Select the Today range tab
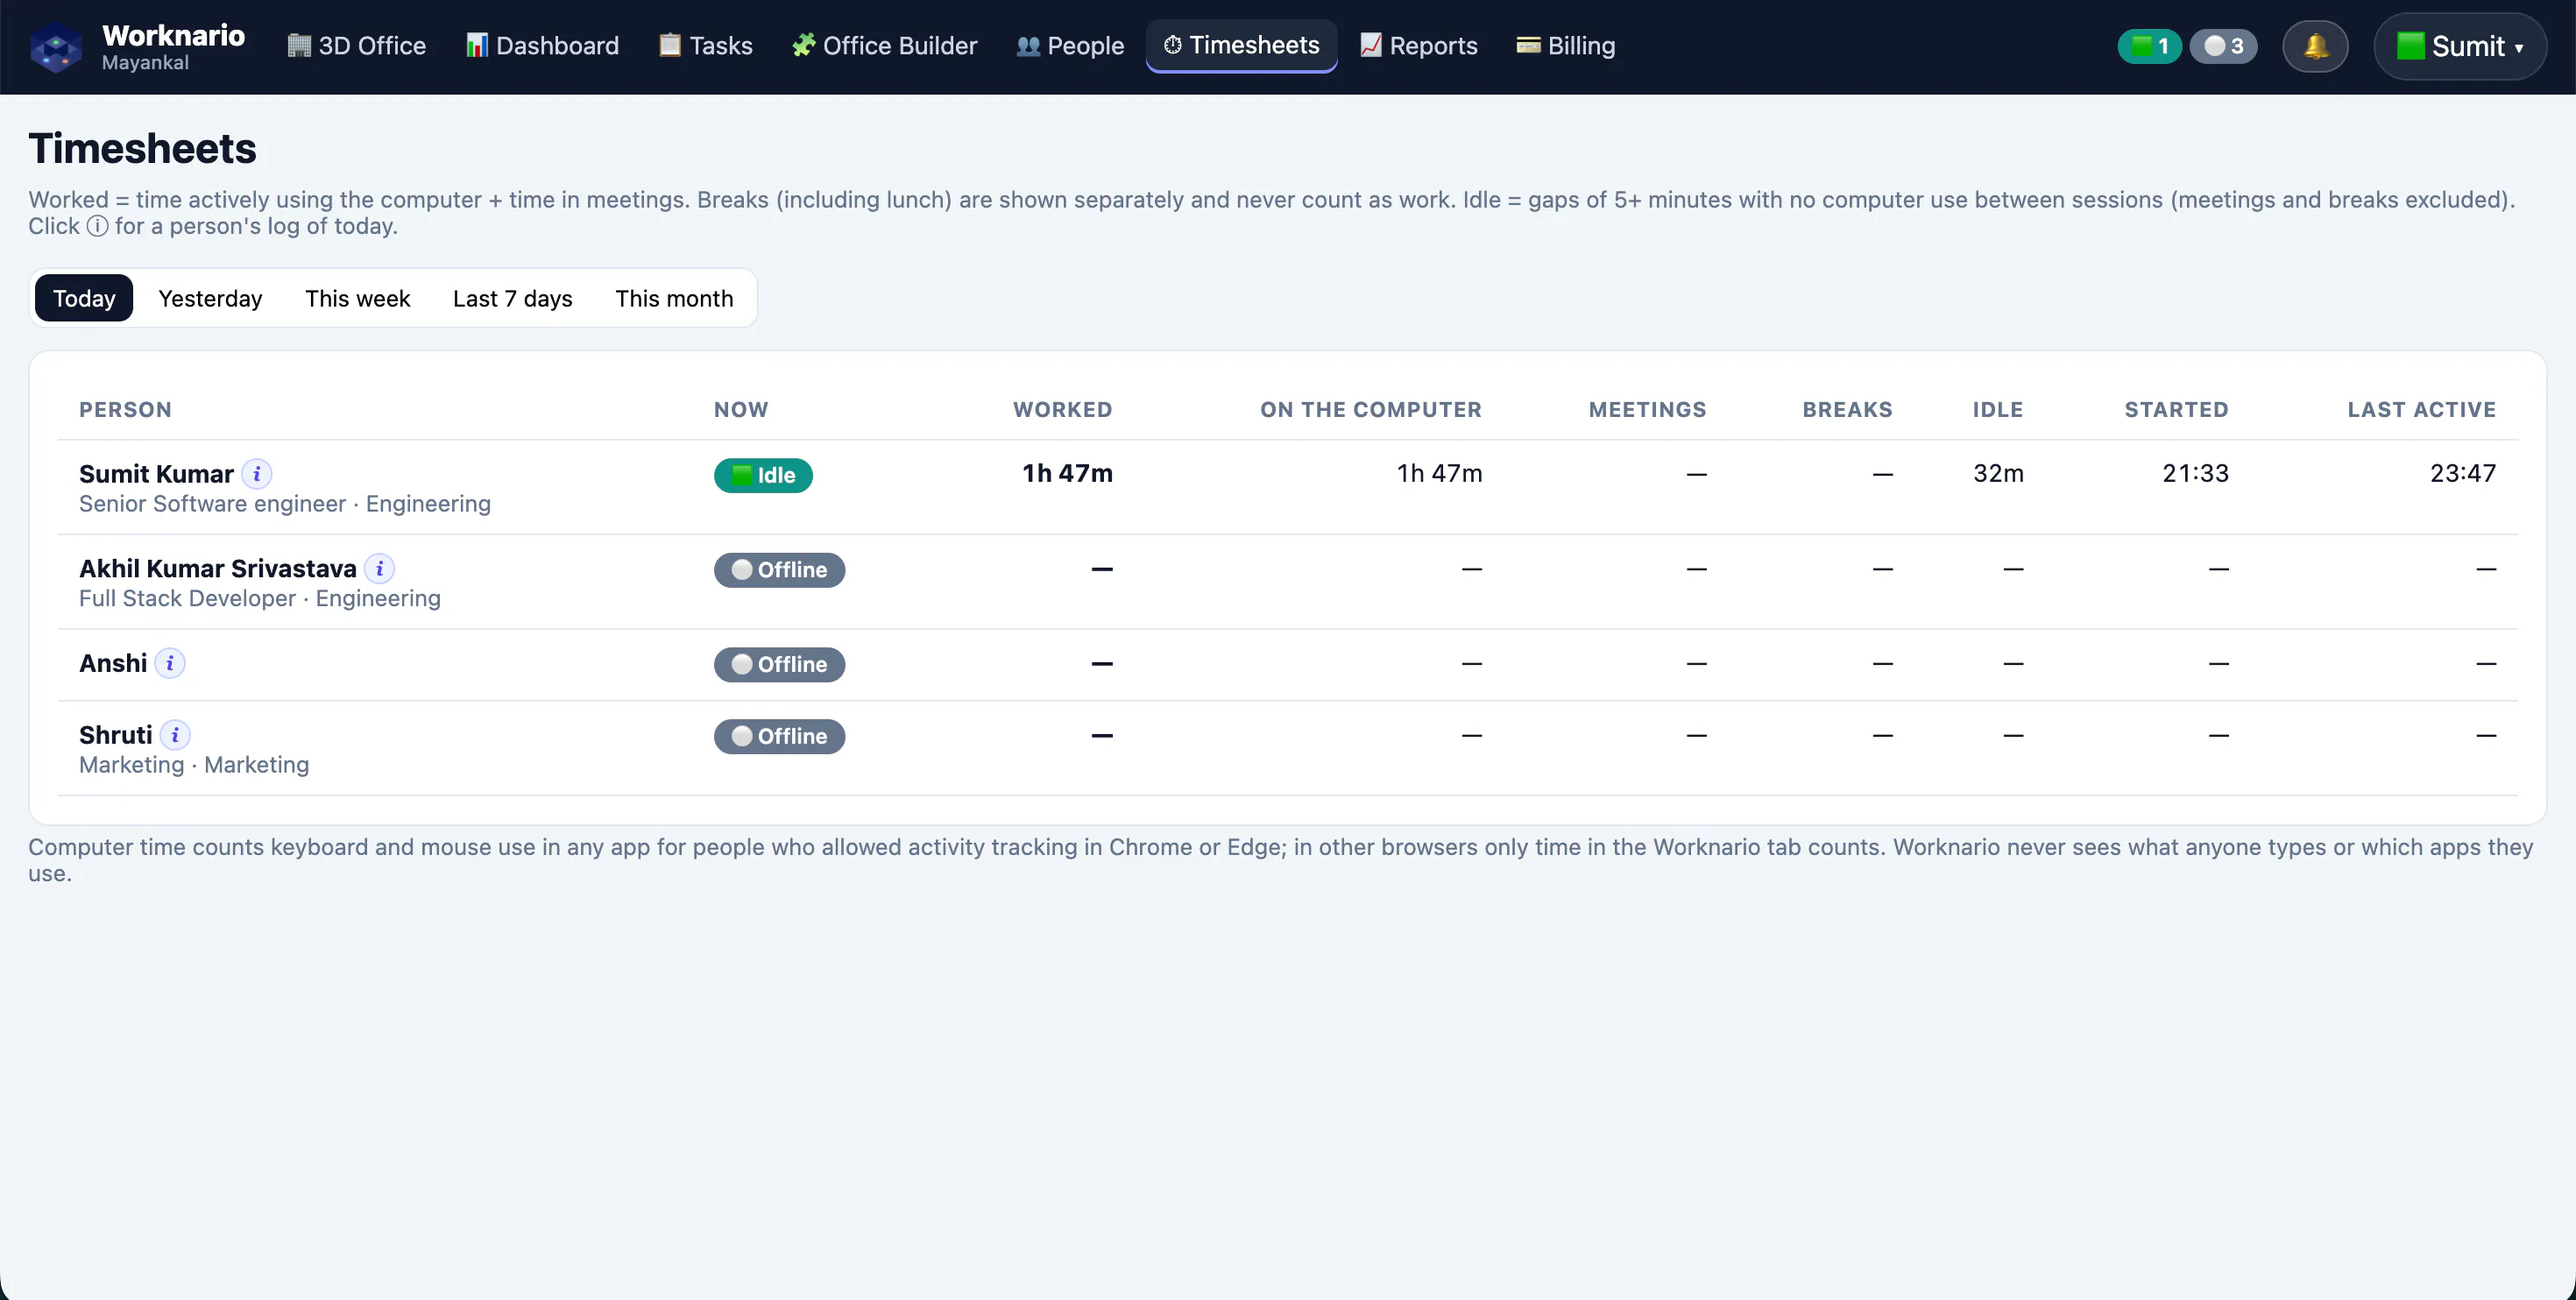 pyautogui.click(x=84, y=298)
